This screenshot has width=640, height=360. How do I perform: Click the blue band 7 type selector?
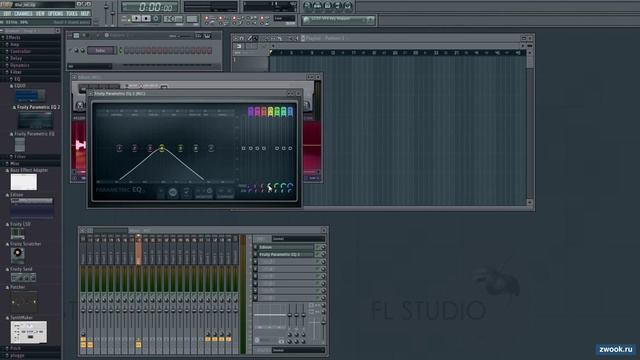click(290, 111)
